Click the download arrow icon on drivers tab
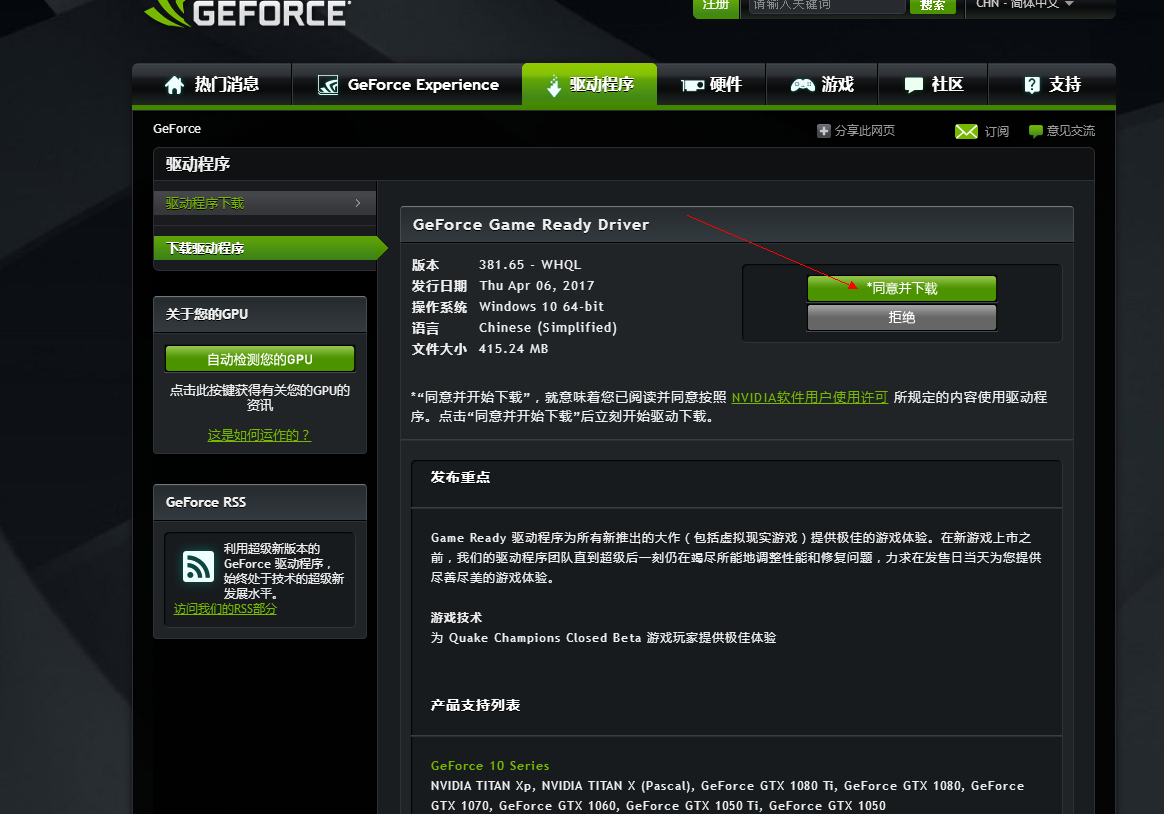The image size is (1164, 814). click(554, 85)
